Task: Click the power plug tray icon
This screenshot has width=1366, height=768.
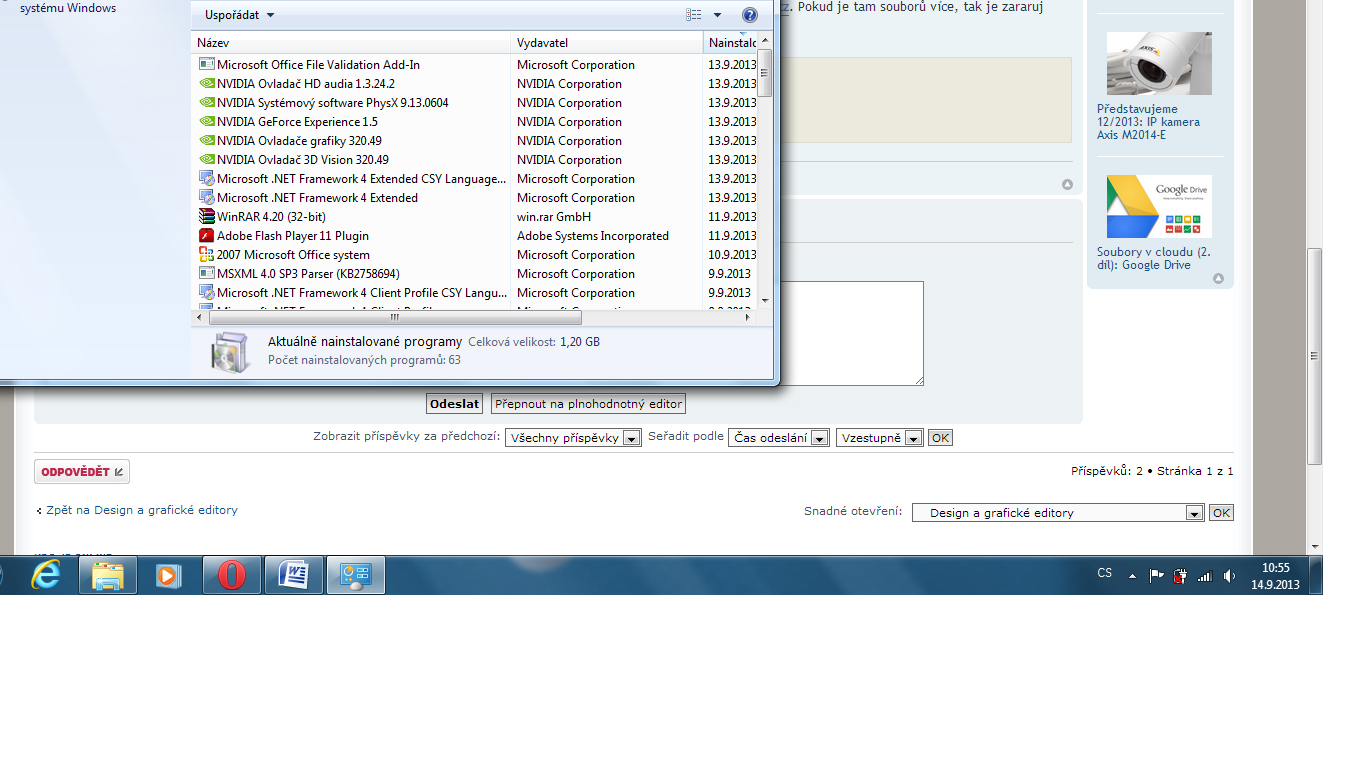Action: point(1181,576)
